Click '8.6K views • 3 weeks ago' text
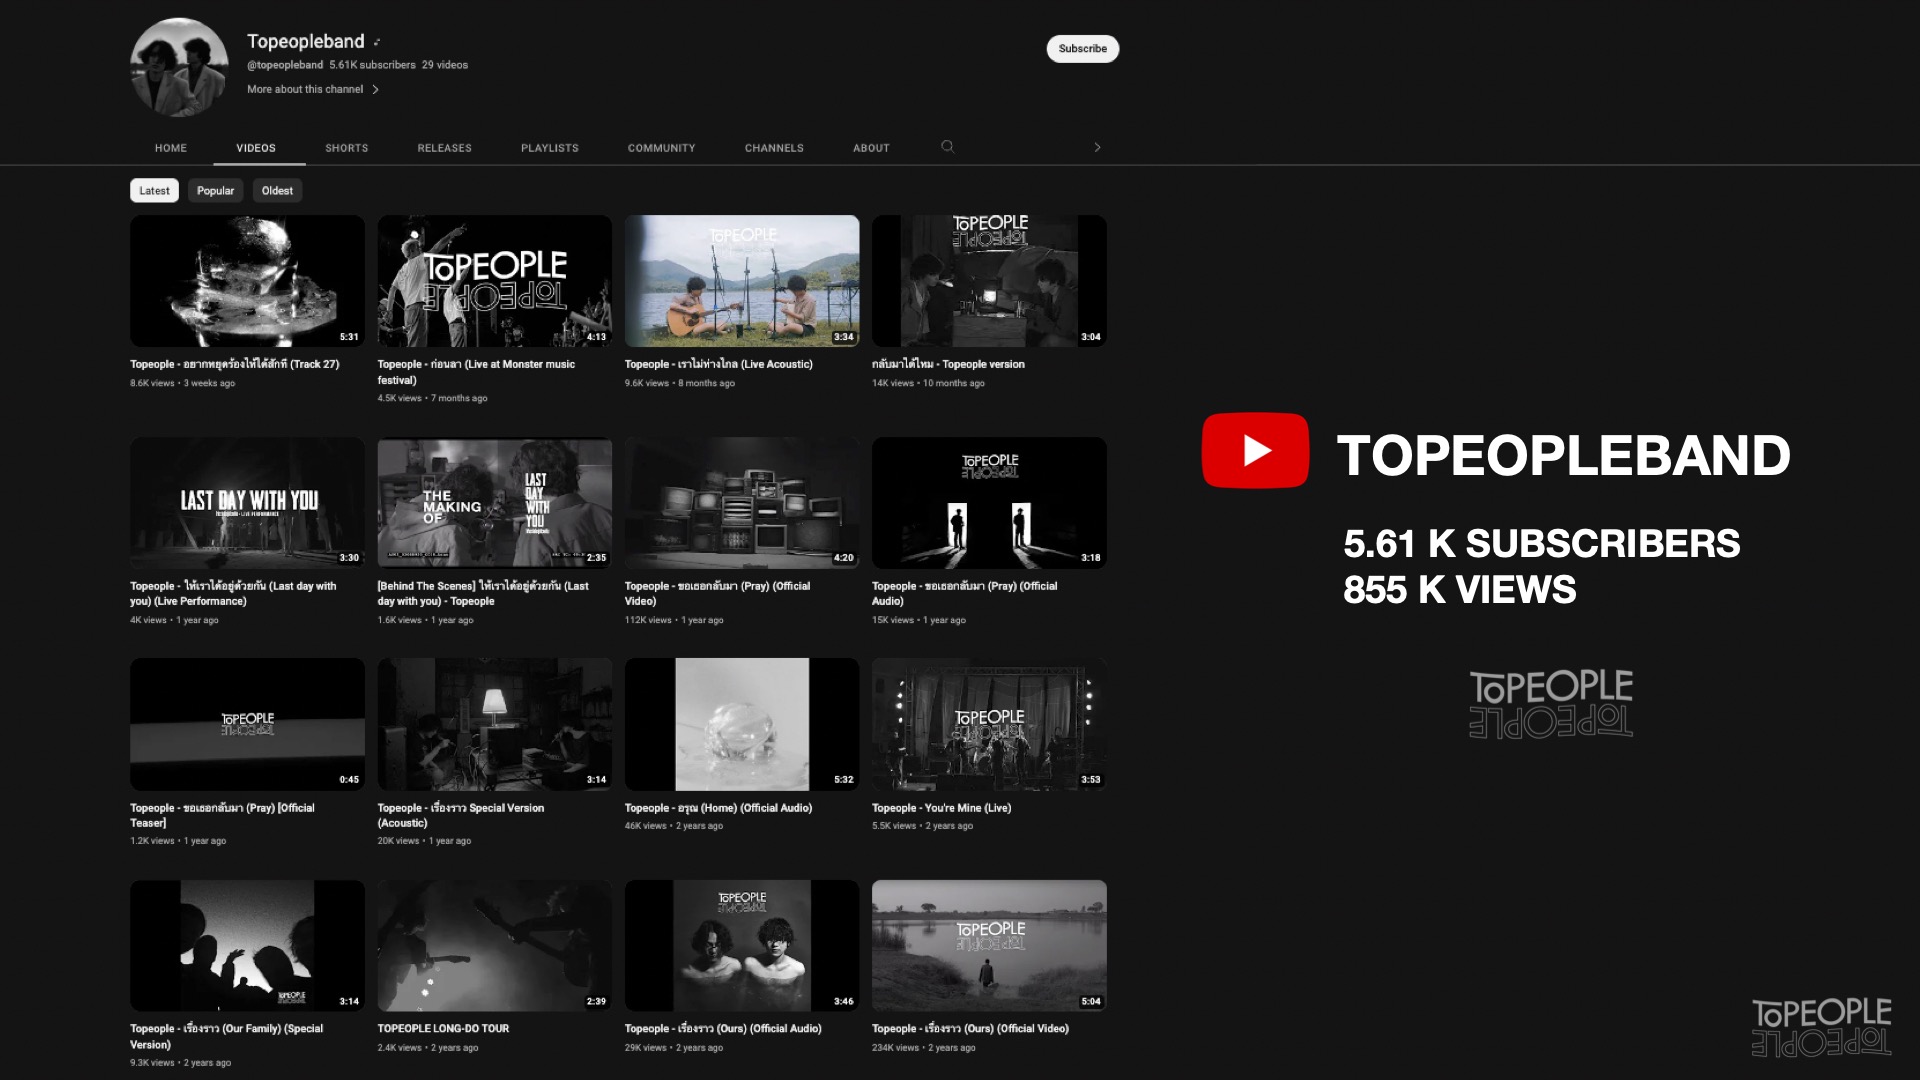Image resolution: width=1920 pixels, height=1080 pixels. click(x=182, y=384)
